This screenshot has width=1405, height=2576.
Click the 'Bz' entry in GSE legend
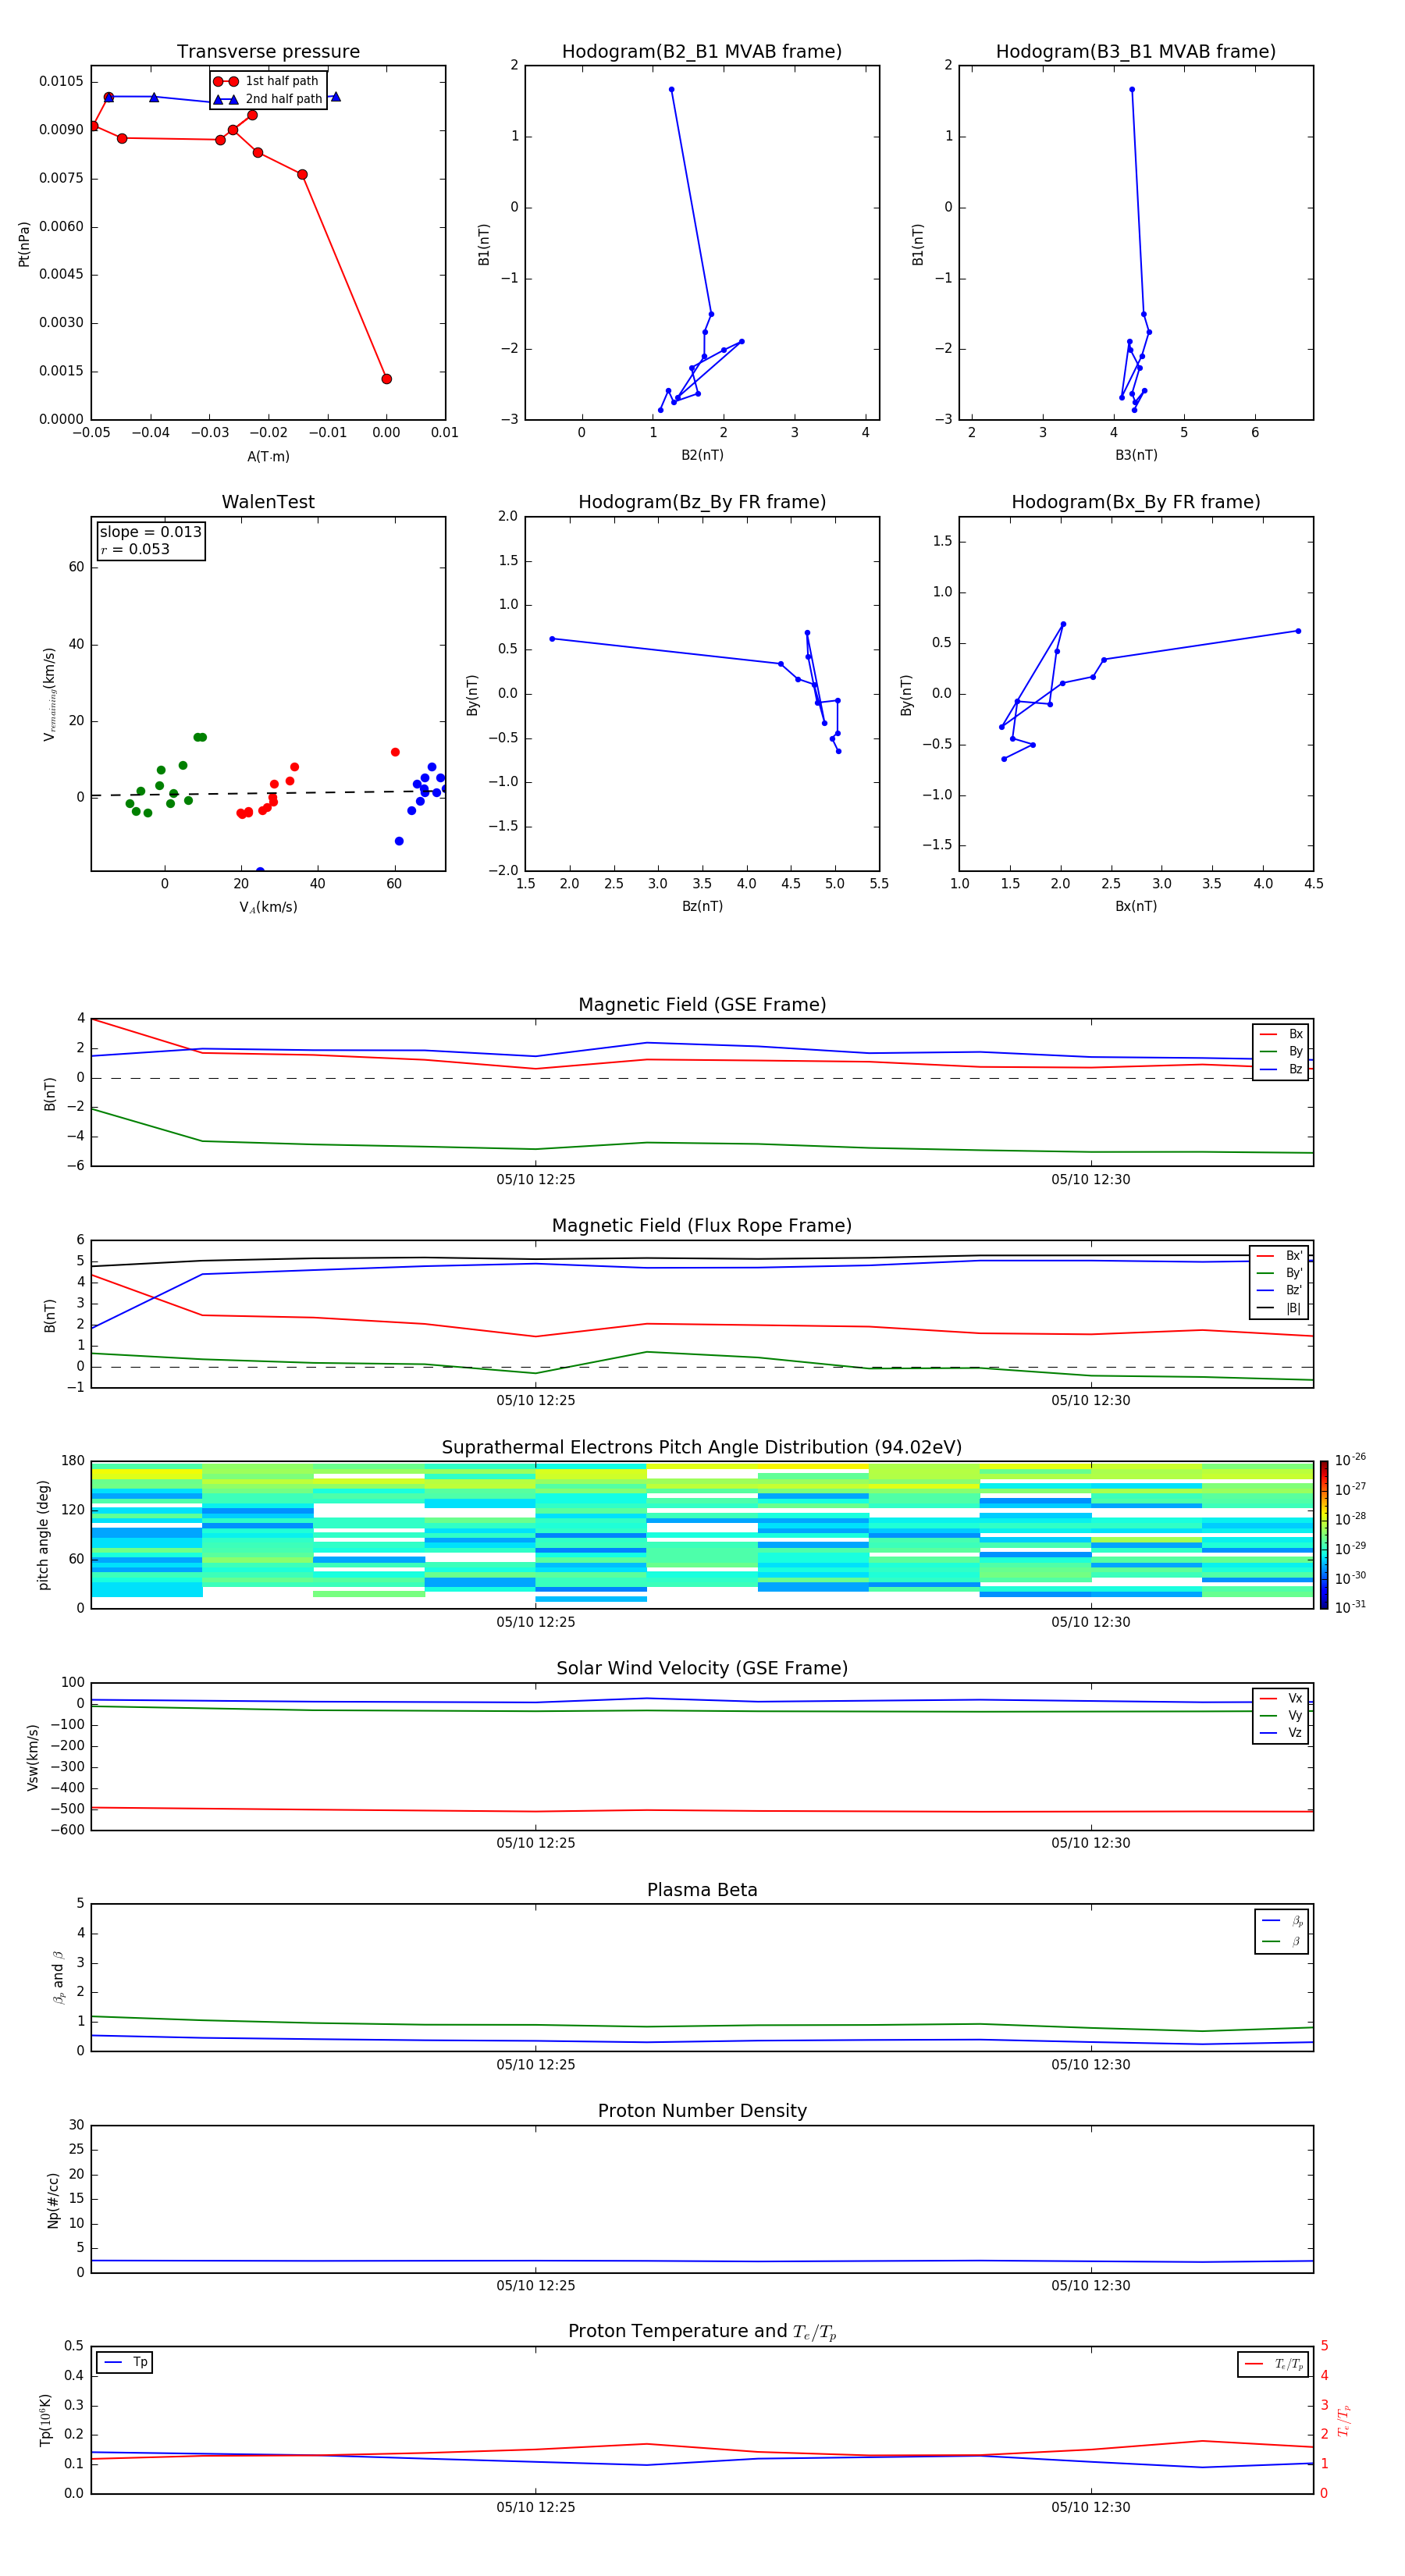point(1281,1069)
